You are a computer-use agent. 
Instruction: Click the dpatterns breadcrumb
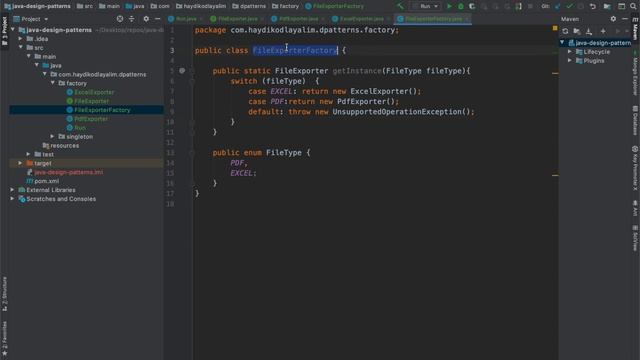[249, 6]
